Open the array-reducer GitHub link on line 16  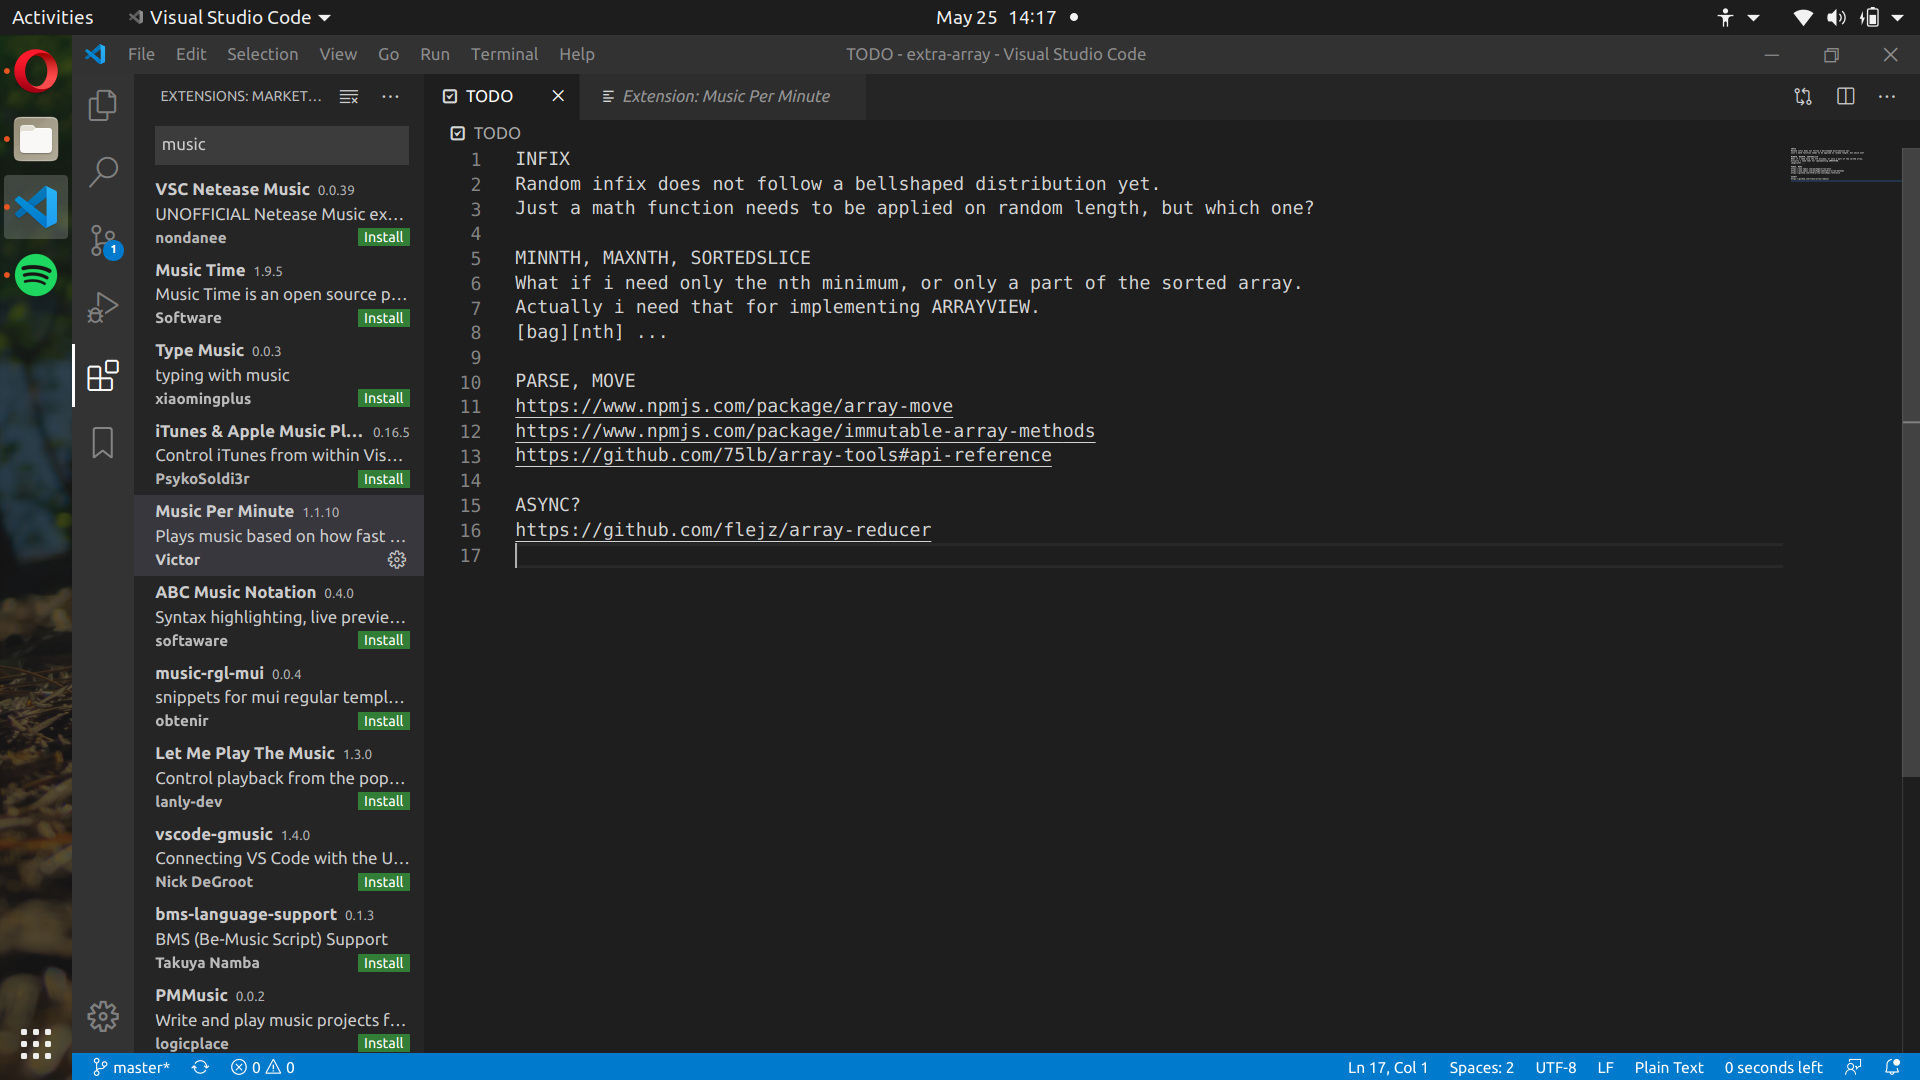click(722, 530)
